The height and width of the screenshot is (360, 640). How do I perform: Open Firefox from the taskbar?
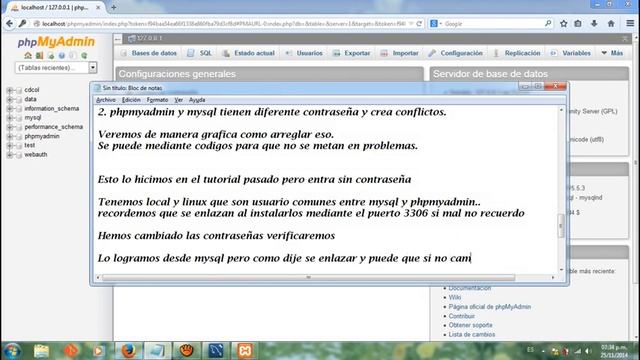click(x=128, y=351)
